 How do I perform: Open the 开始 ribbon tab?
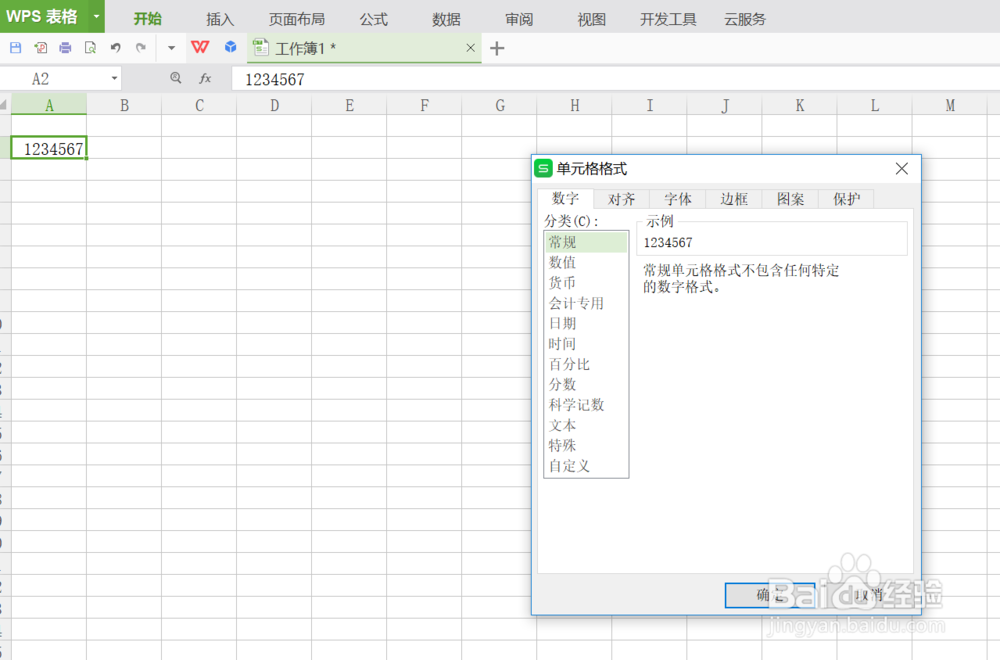point(147,19)
